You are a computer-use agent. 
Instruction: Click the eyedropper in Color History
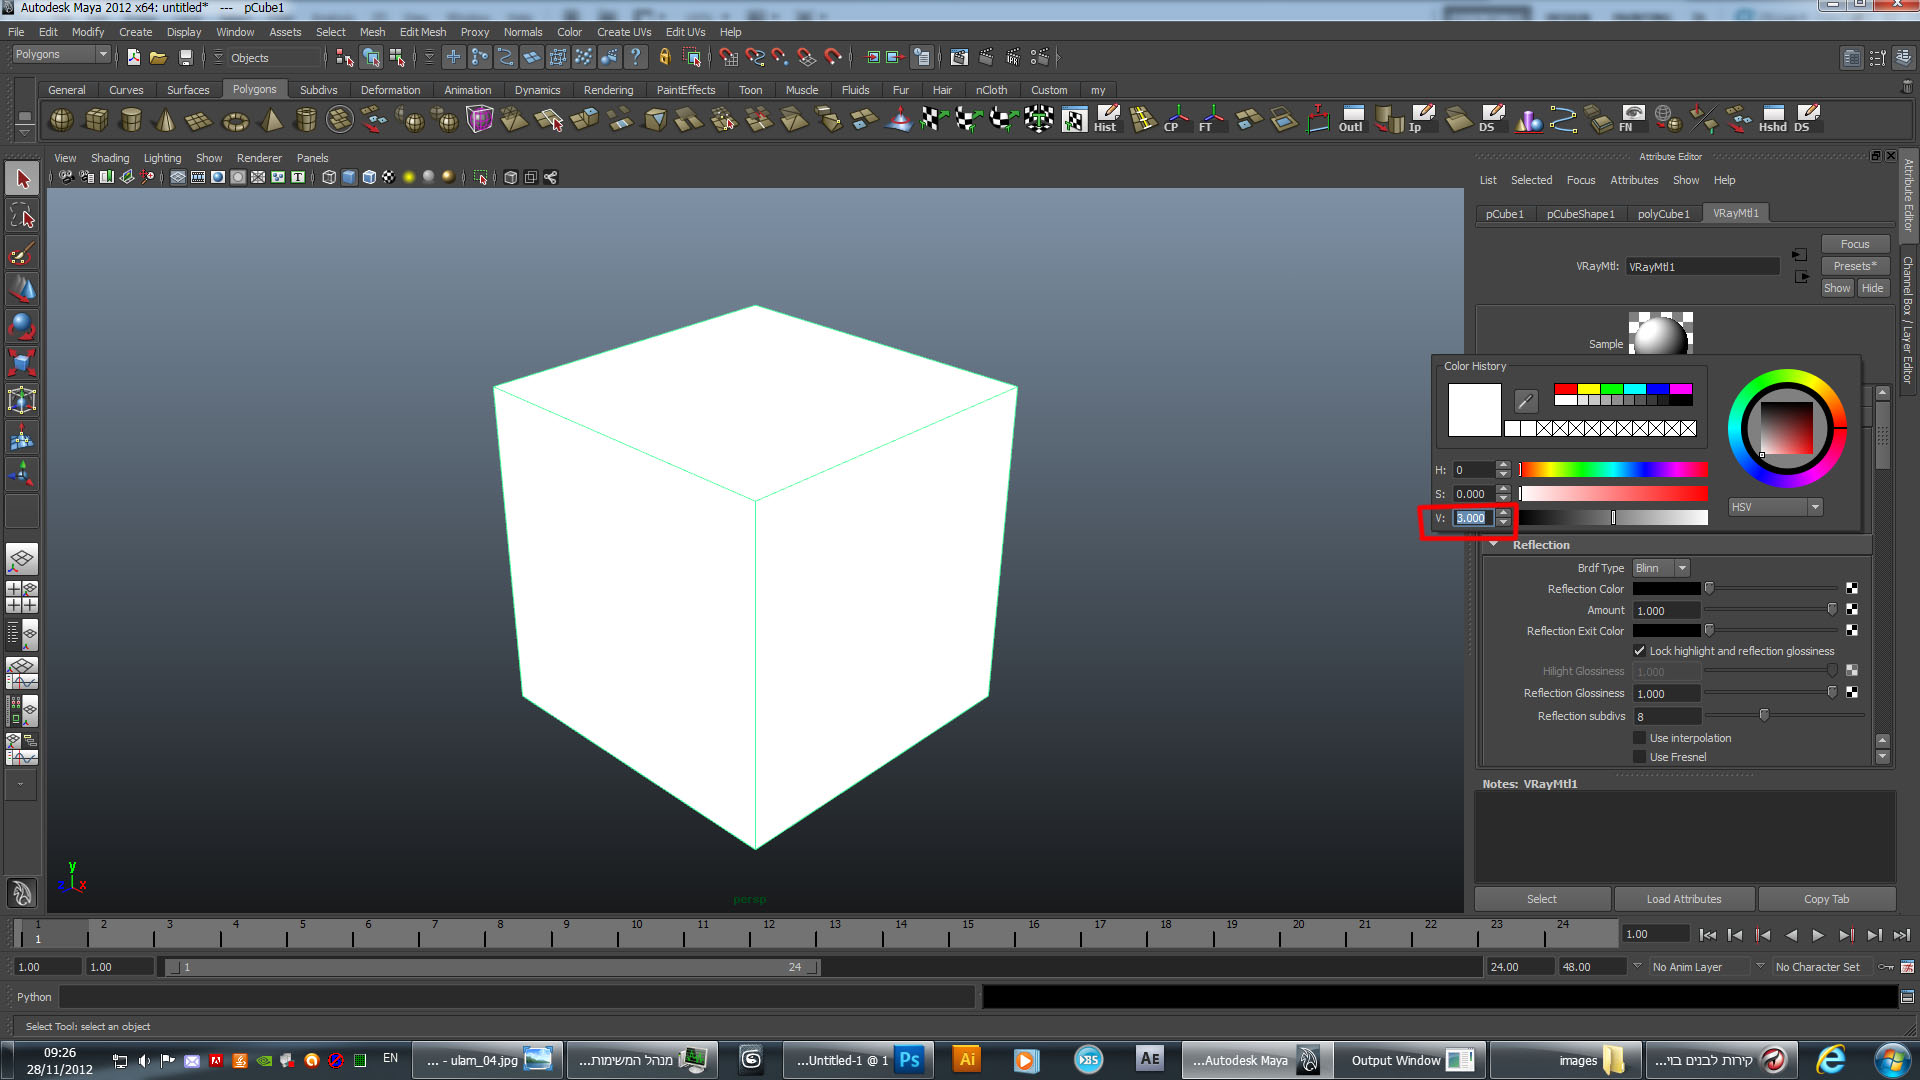tap(1525, 402)
